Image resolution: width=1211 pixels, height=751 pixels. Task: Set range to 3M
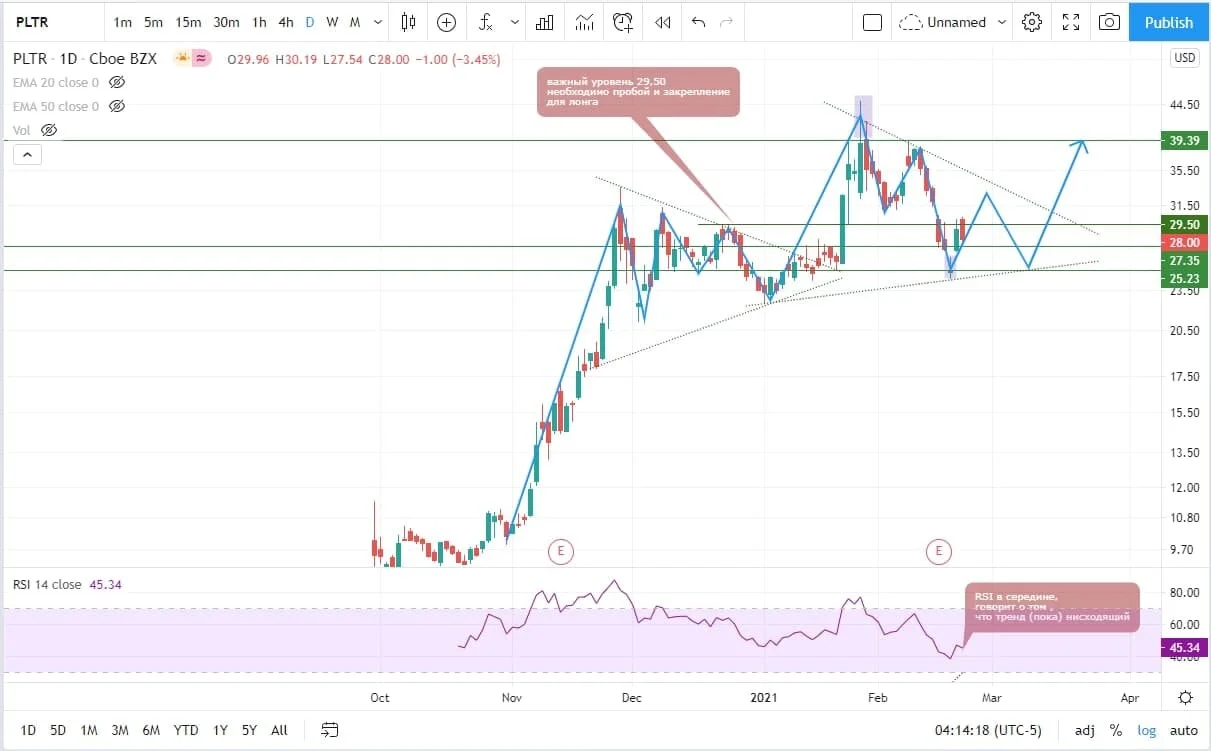(x=120, y=730)
